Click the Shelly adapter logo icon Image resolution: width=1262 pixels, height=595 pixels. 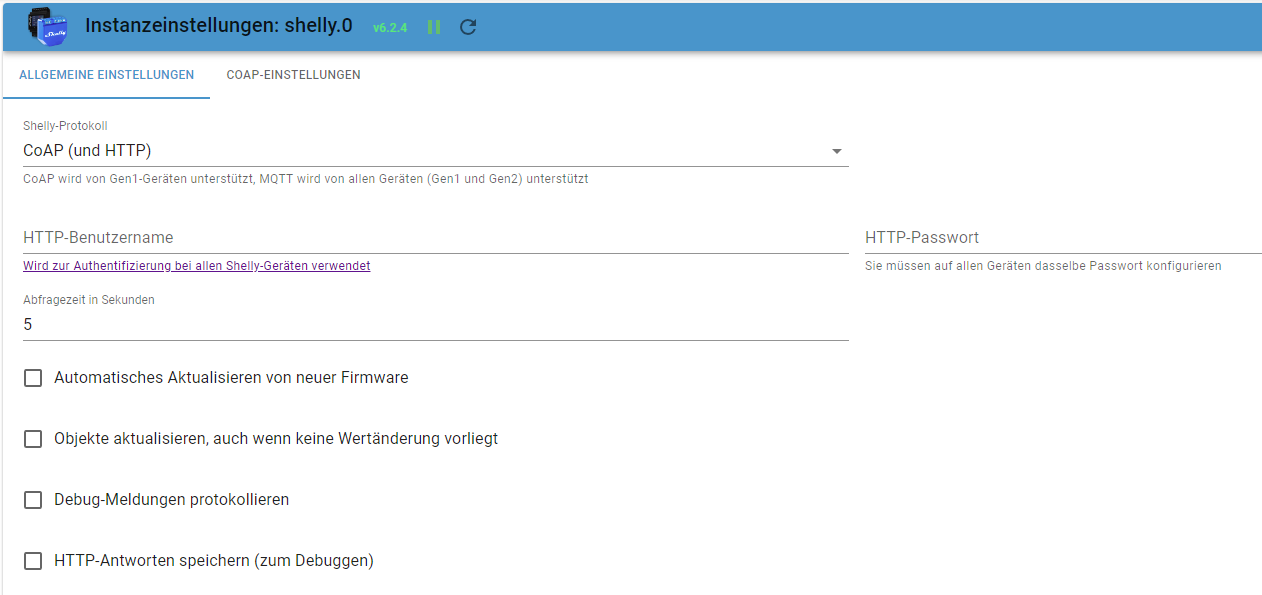point(47,27)
